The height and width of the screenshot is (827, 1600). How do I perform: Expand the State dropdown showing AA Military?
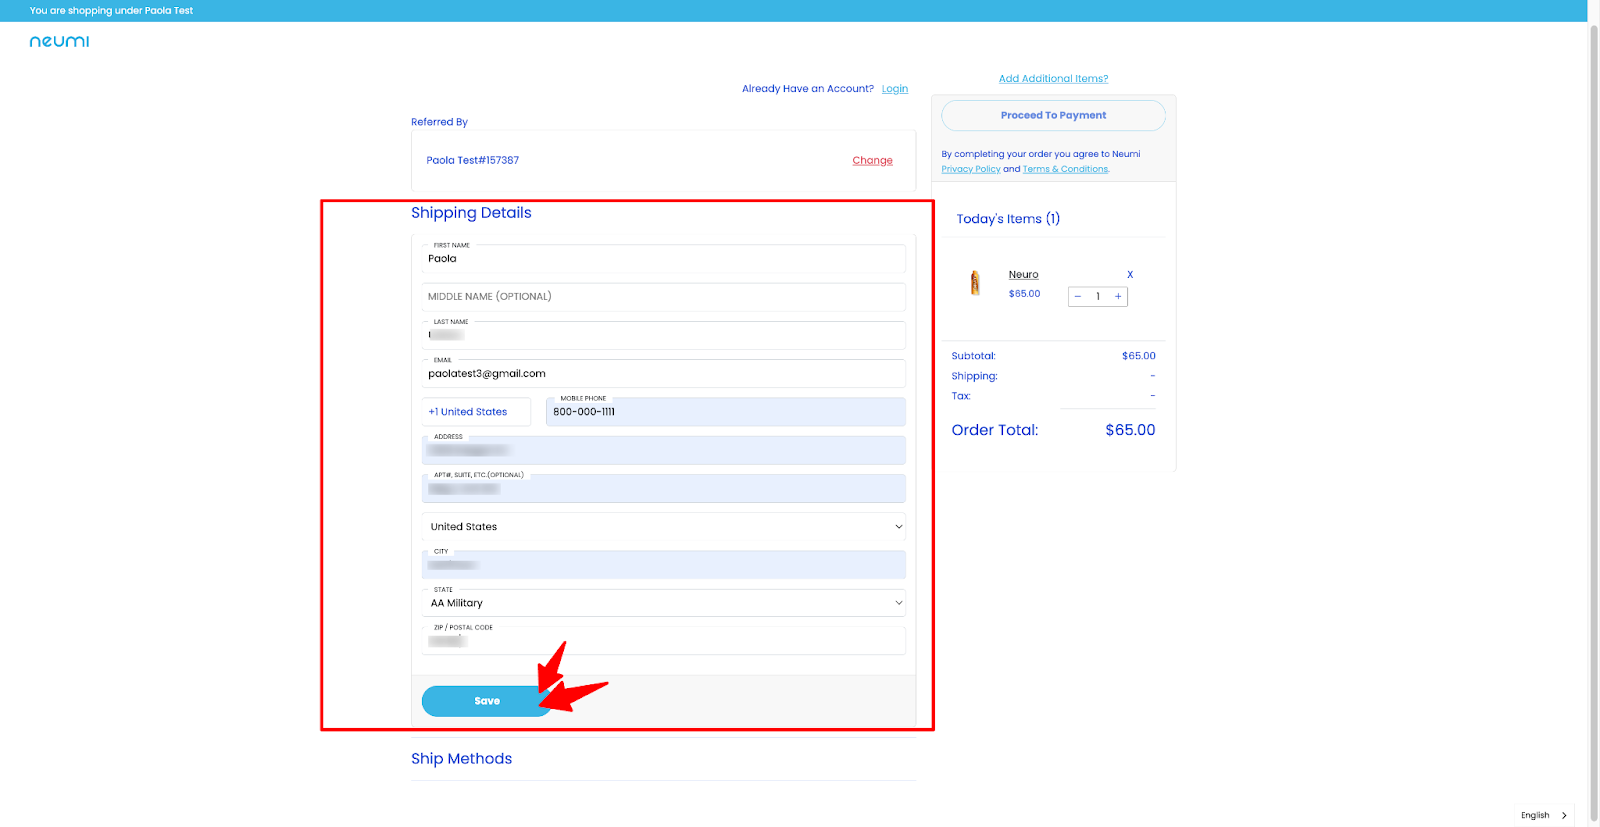(664, 603)
